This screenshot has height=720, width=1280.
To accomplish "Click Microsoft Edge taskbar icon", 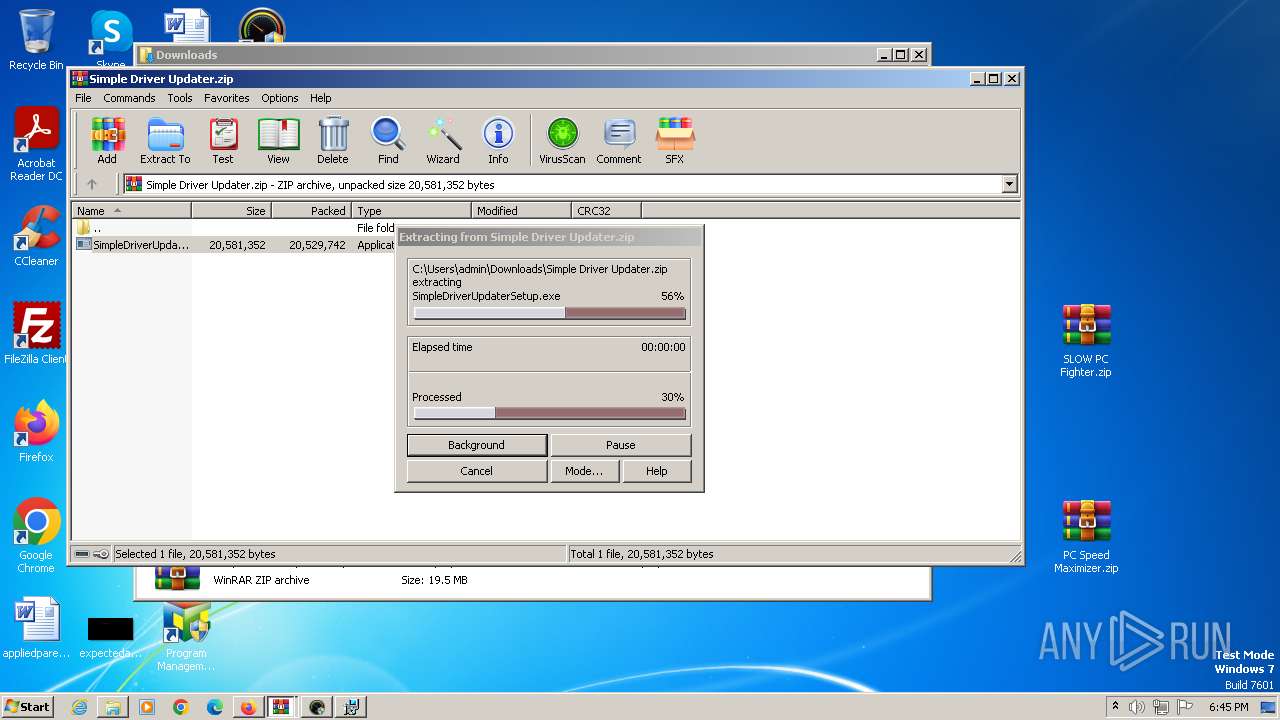I will (214, 707).
